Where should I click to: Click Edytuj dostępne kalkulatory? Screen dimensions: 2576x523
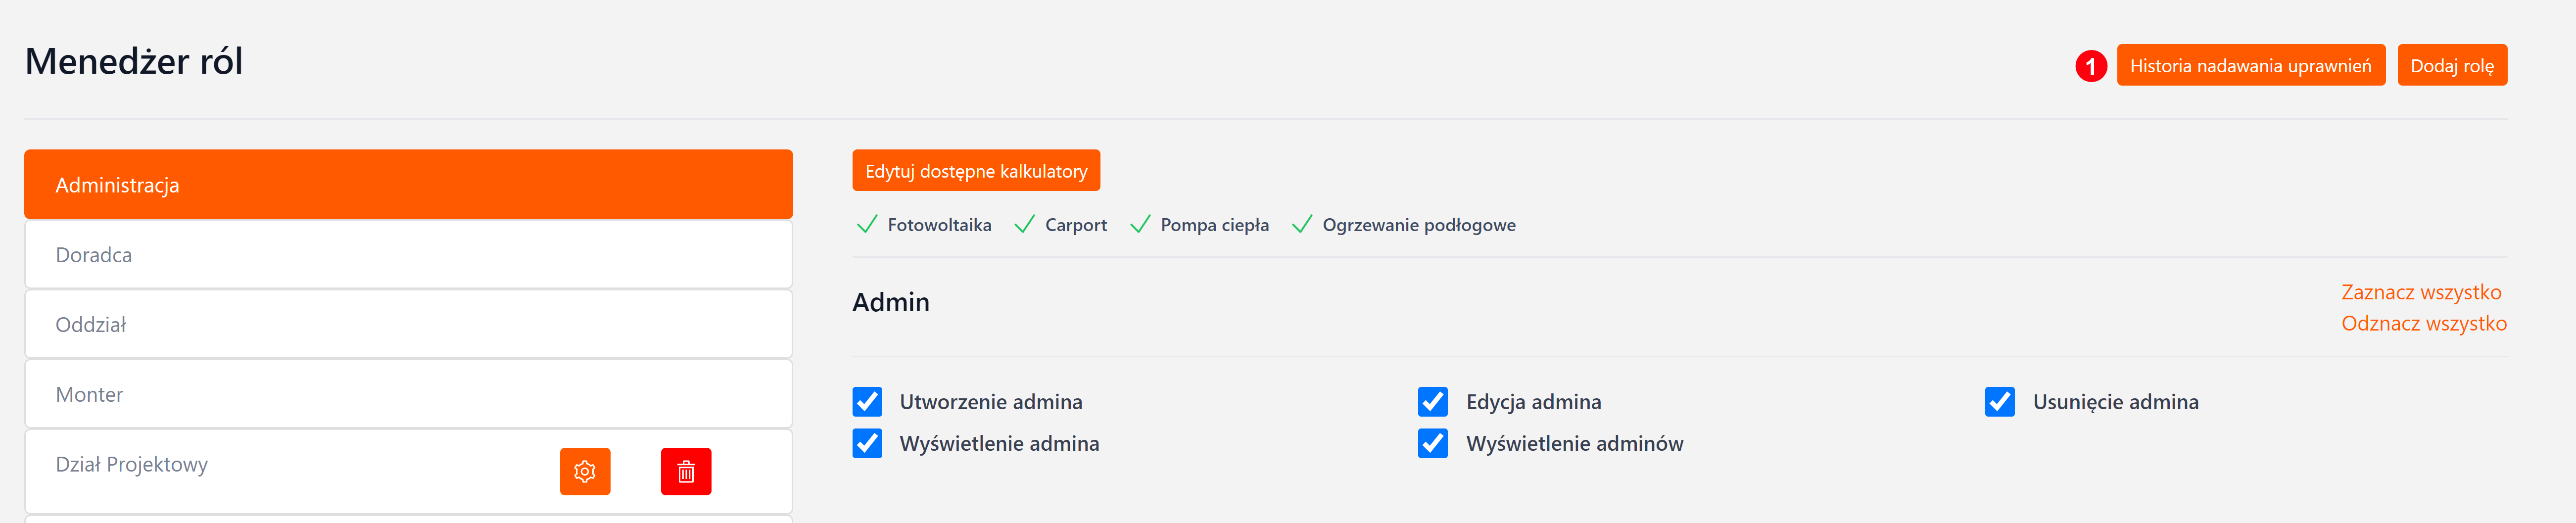976,171
